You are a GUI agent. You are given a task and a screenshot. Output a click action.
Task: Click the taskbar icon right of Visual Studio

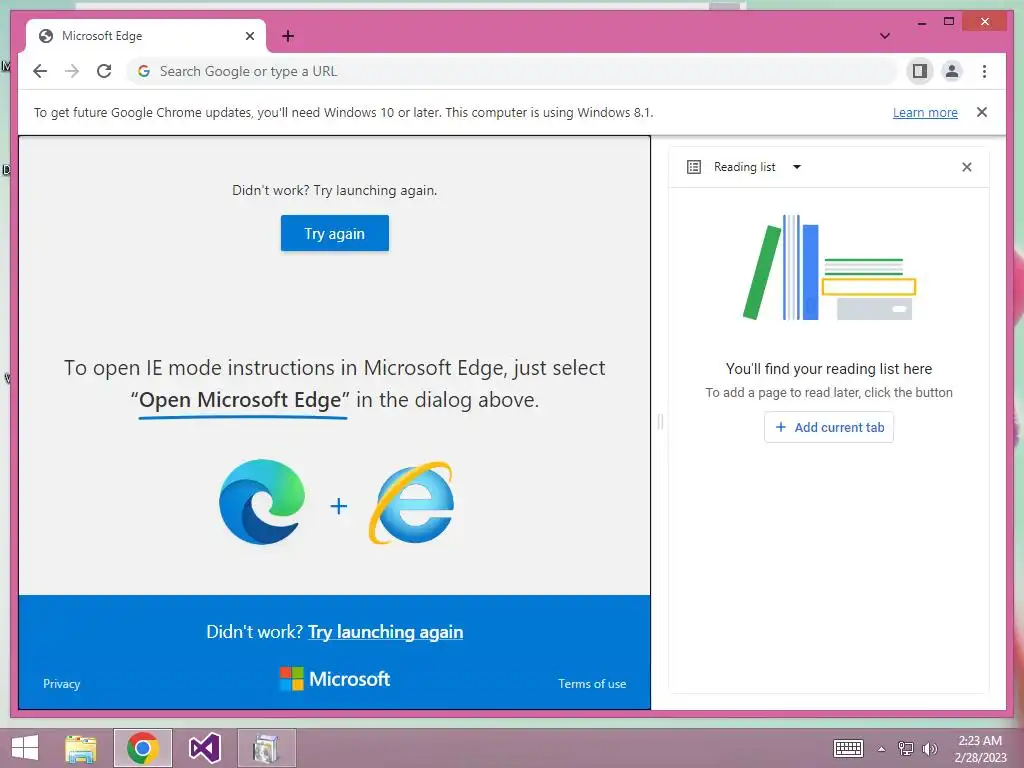pyautogui.click(x=266, y=748)
